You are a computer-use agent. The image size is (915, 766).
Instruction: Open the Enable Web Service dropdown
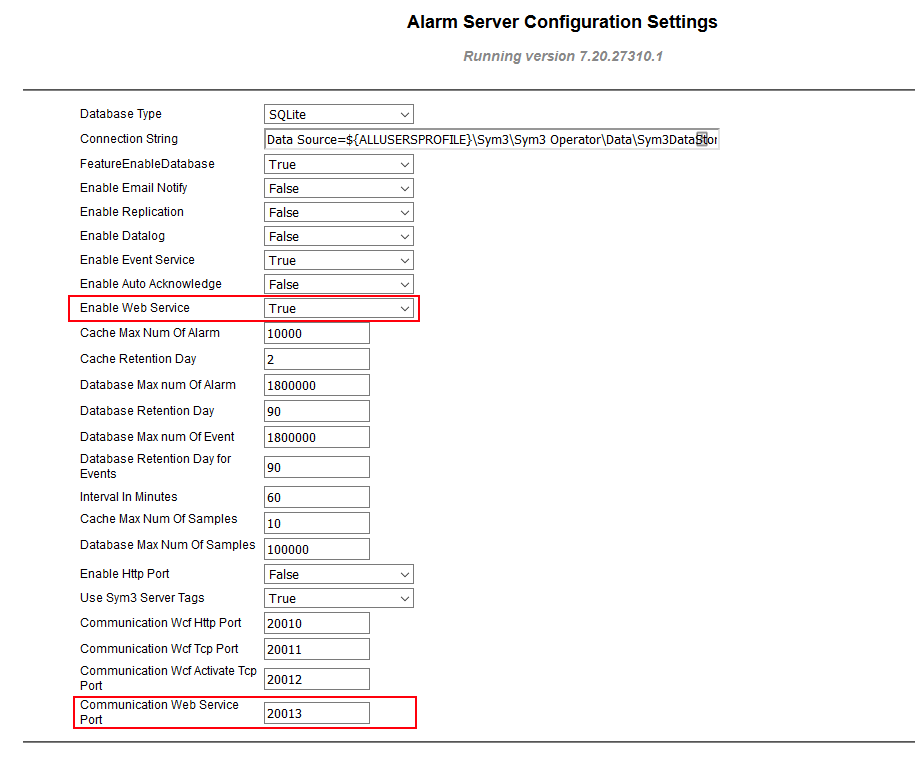[338, 308]
